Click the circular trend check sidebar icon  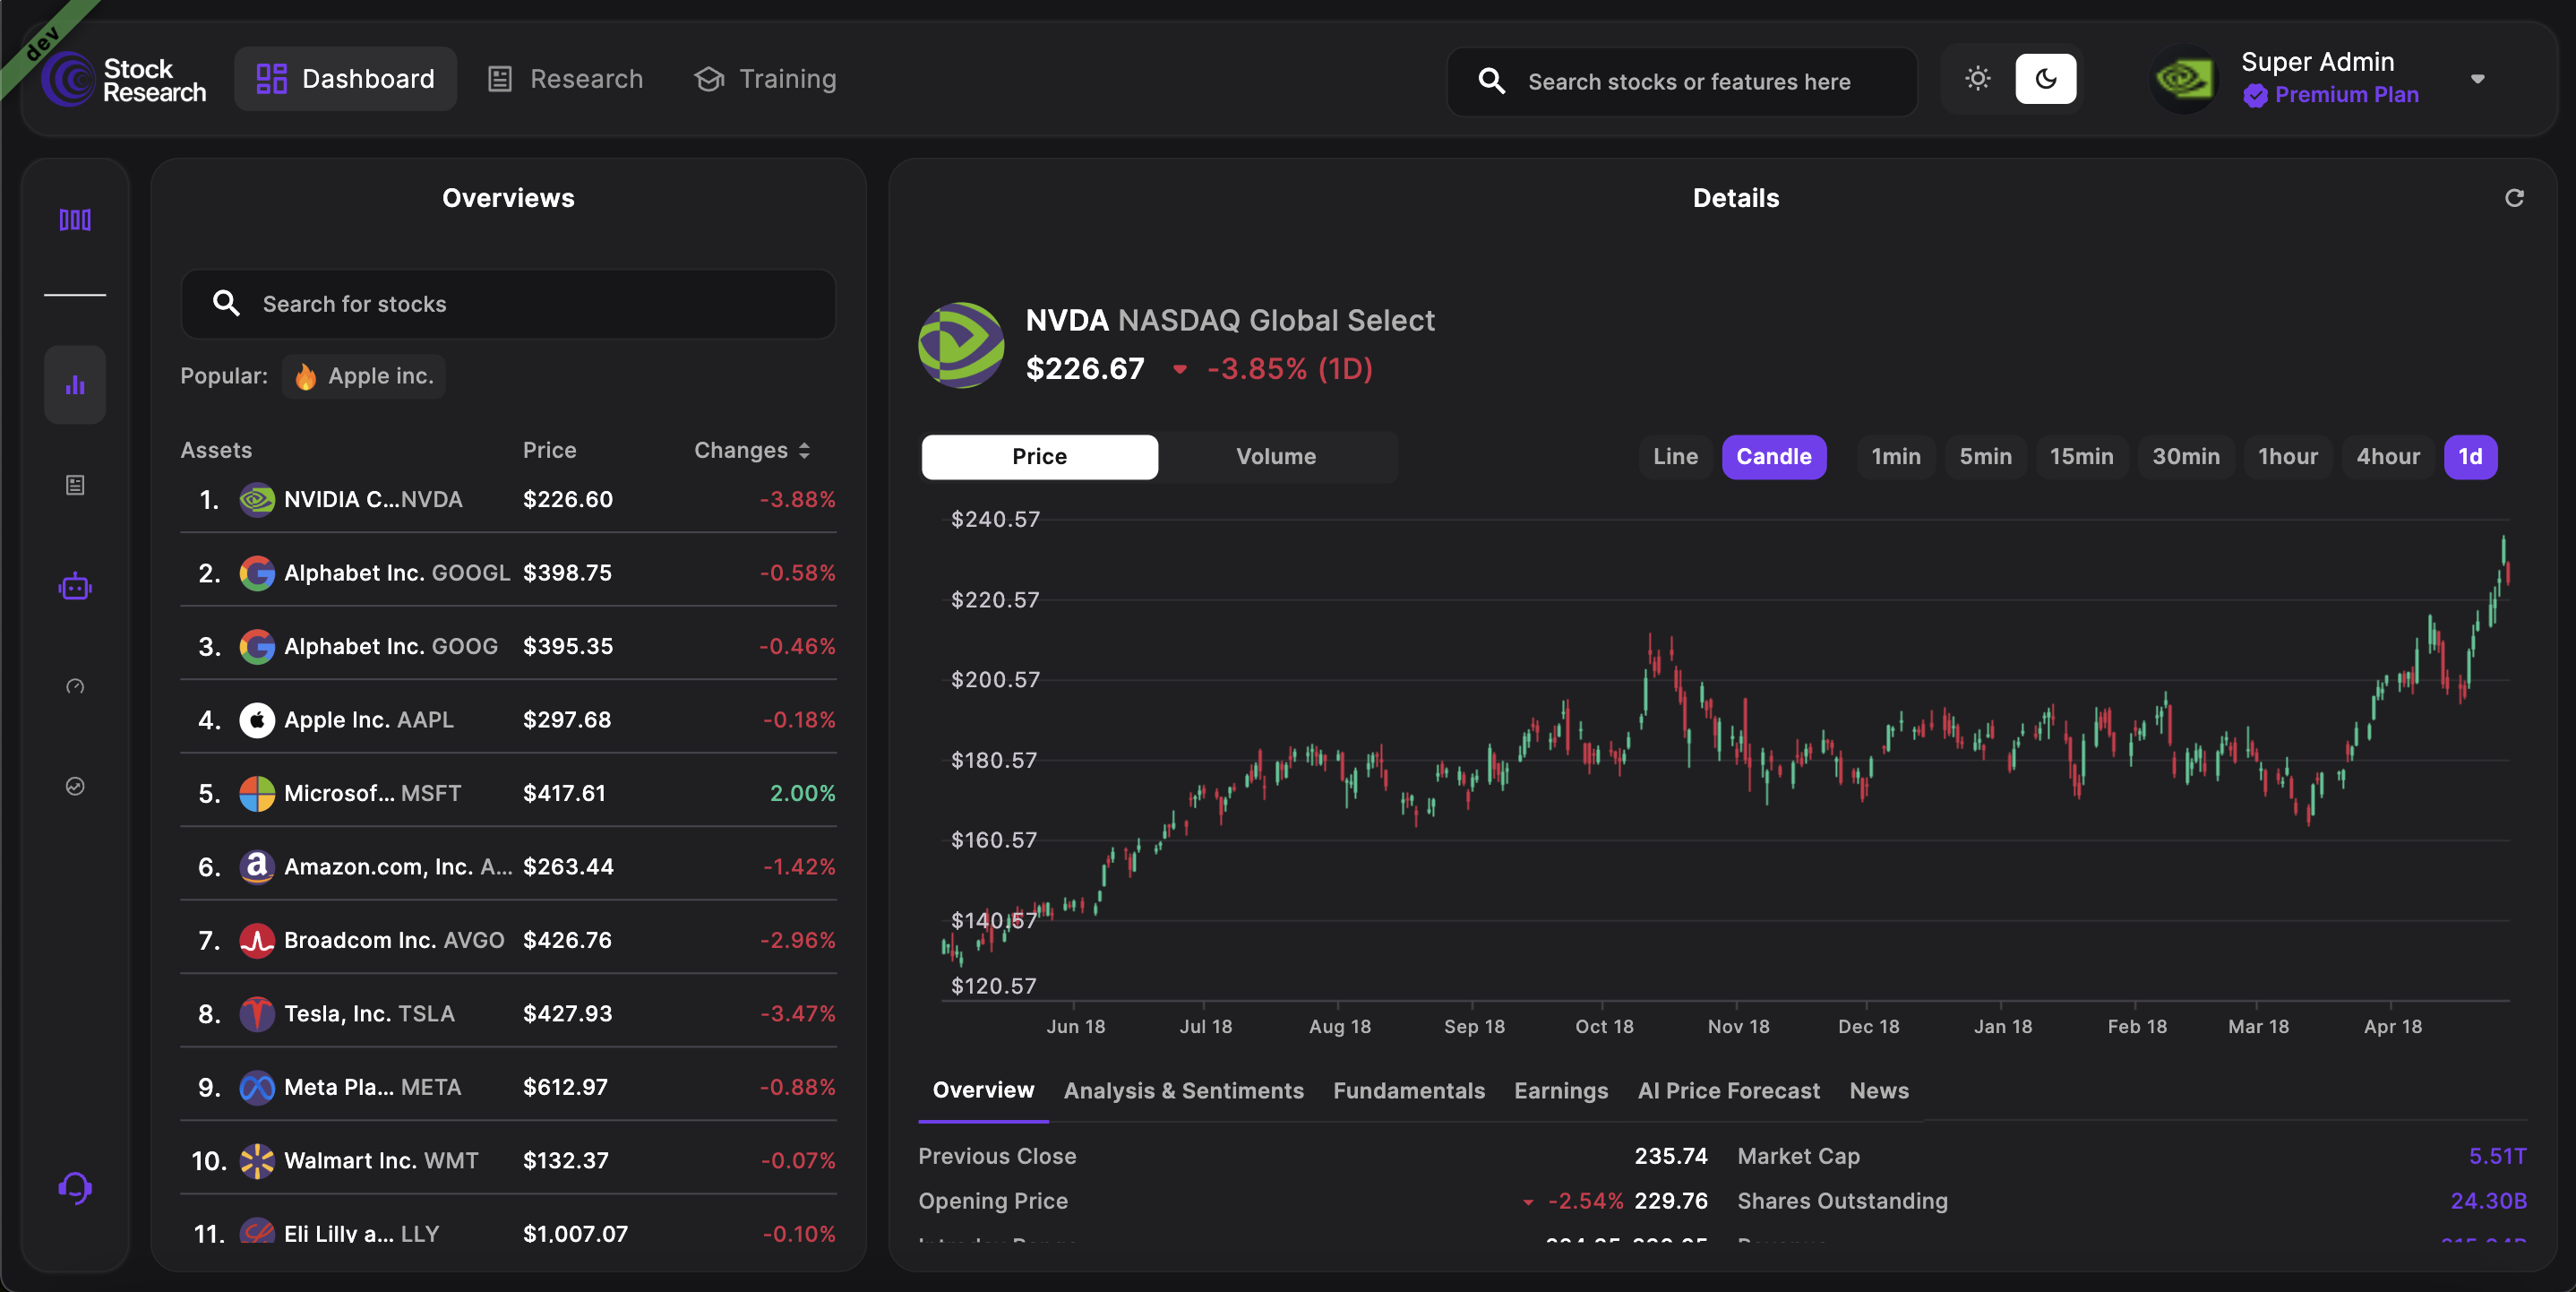75,786
